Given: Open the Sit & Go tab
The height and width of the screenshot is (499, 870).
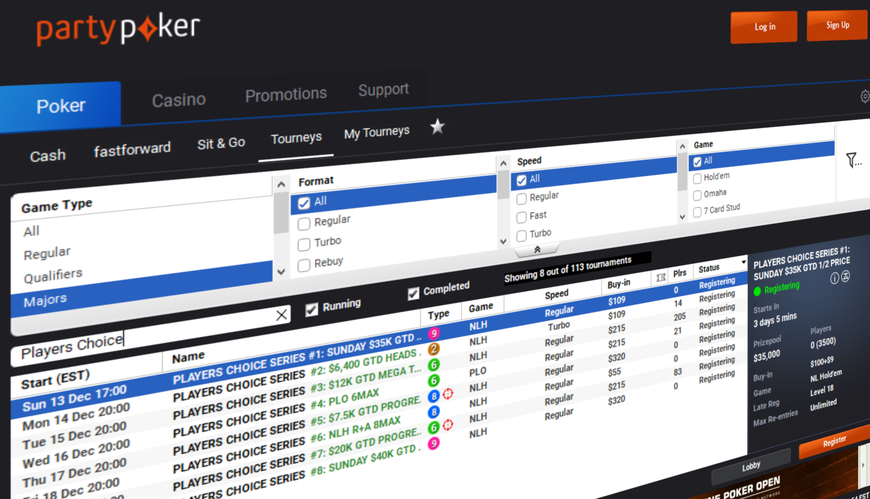Looking at the screenshot, I should (x=221, y=144).
